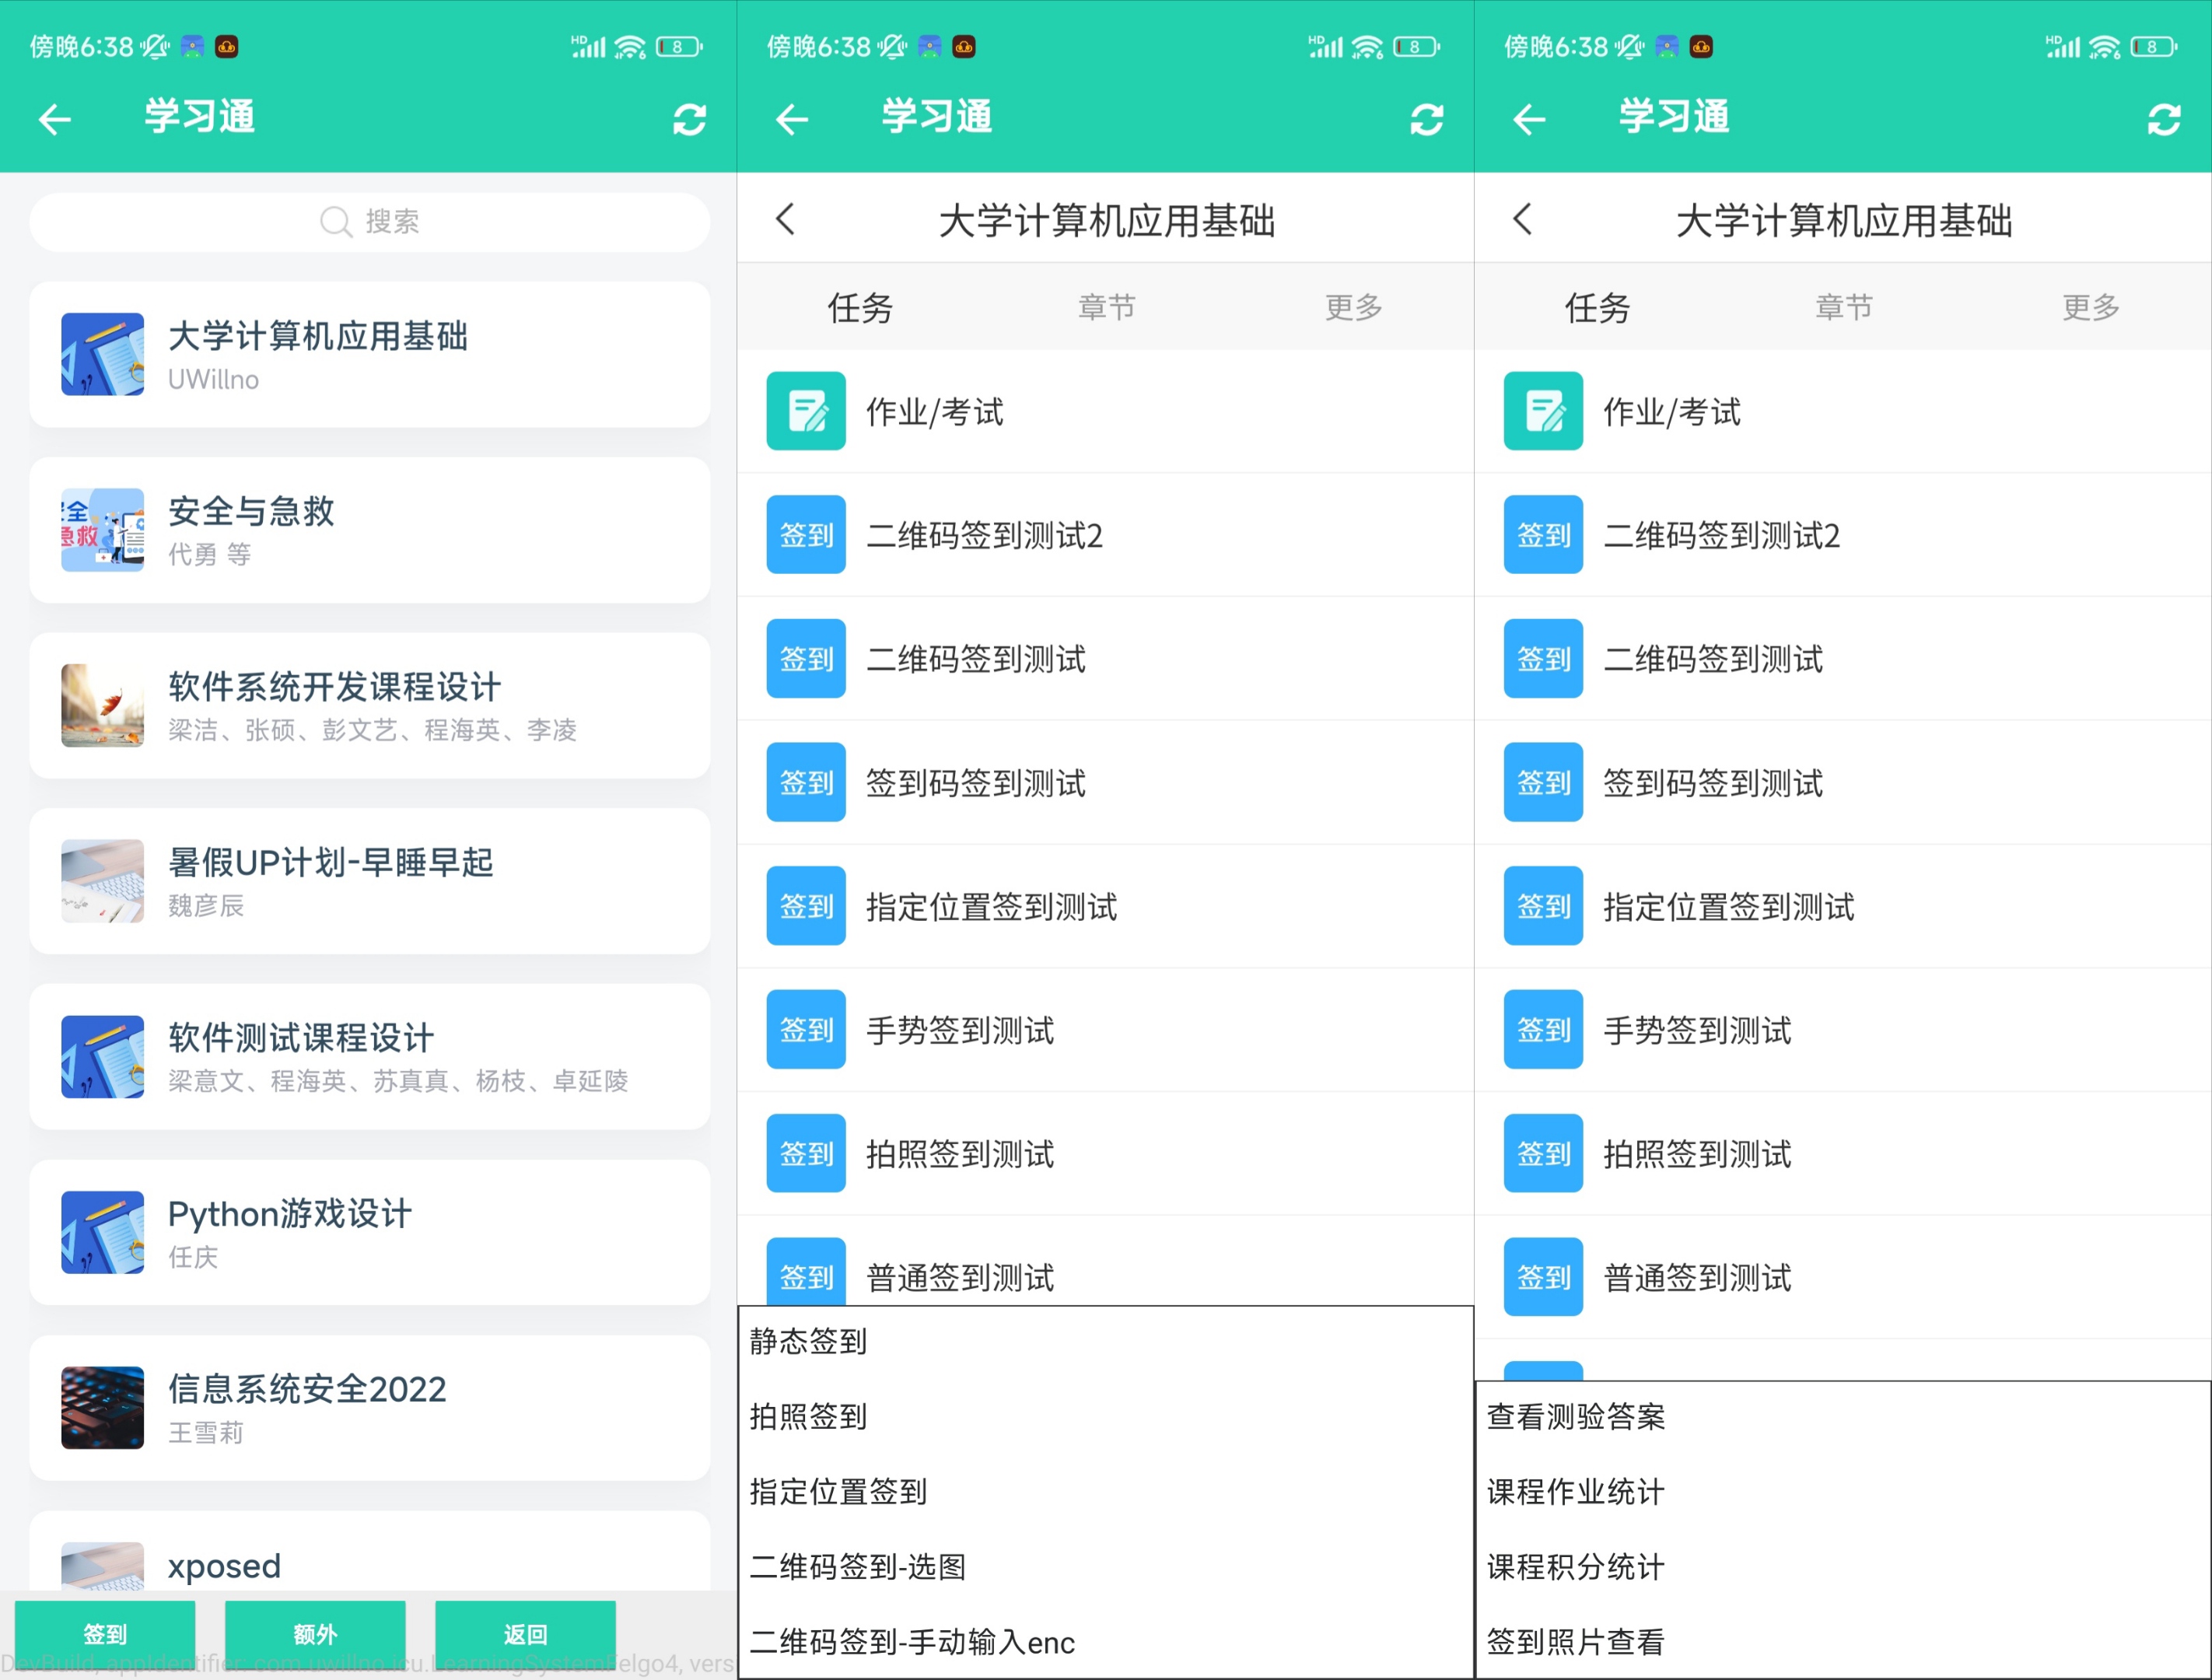This screenshot has height=1680, width=2212.
Task: Choose 二维码签到-手动输入enc menu entry
Action: click(912, 1642)
